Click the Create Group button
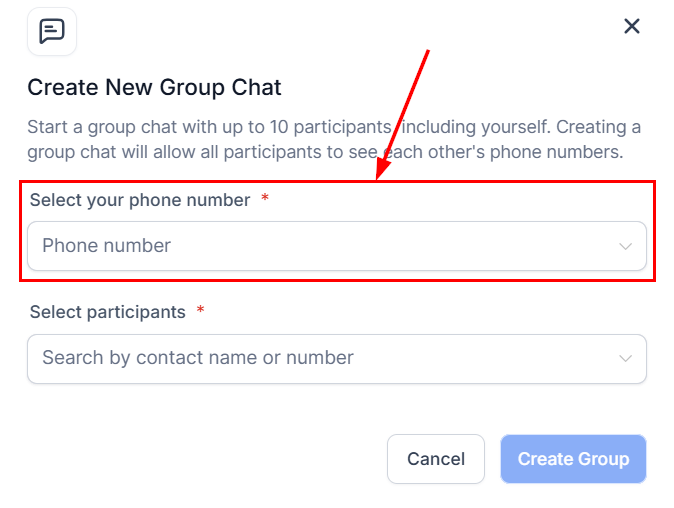Image resolution: width=674 pixels, height=508 pixels. tap(573, 459)
